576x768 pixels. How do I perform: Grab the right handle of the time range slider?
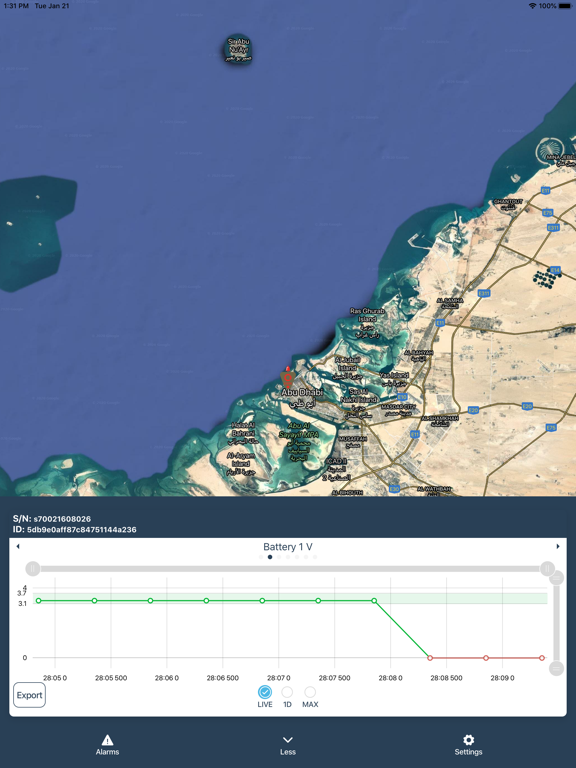click(x=547, y=569)
